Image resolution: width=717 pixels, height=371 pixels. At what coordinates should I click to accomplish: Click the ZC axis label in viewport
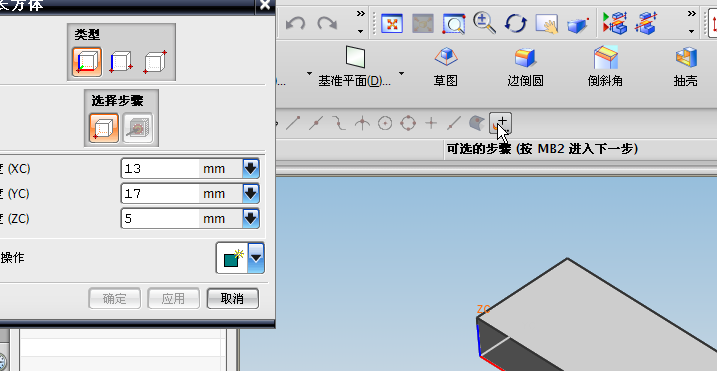pyautogui.click(x=483, y=310)
